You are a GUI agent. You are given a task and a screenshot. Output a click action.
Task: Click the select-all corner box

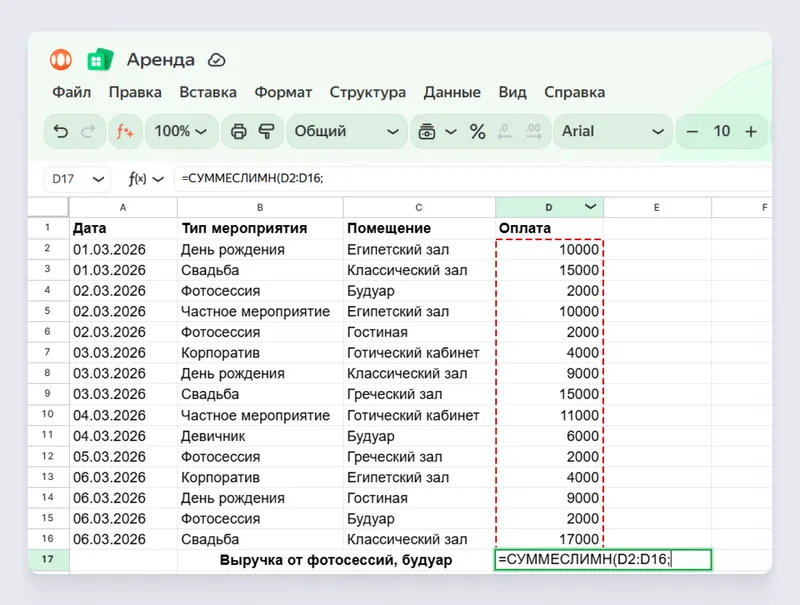click(x=48, y=207)
